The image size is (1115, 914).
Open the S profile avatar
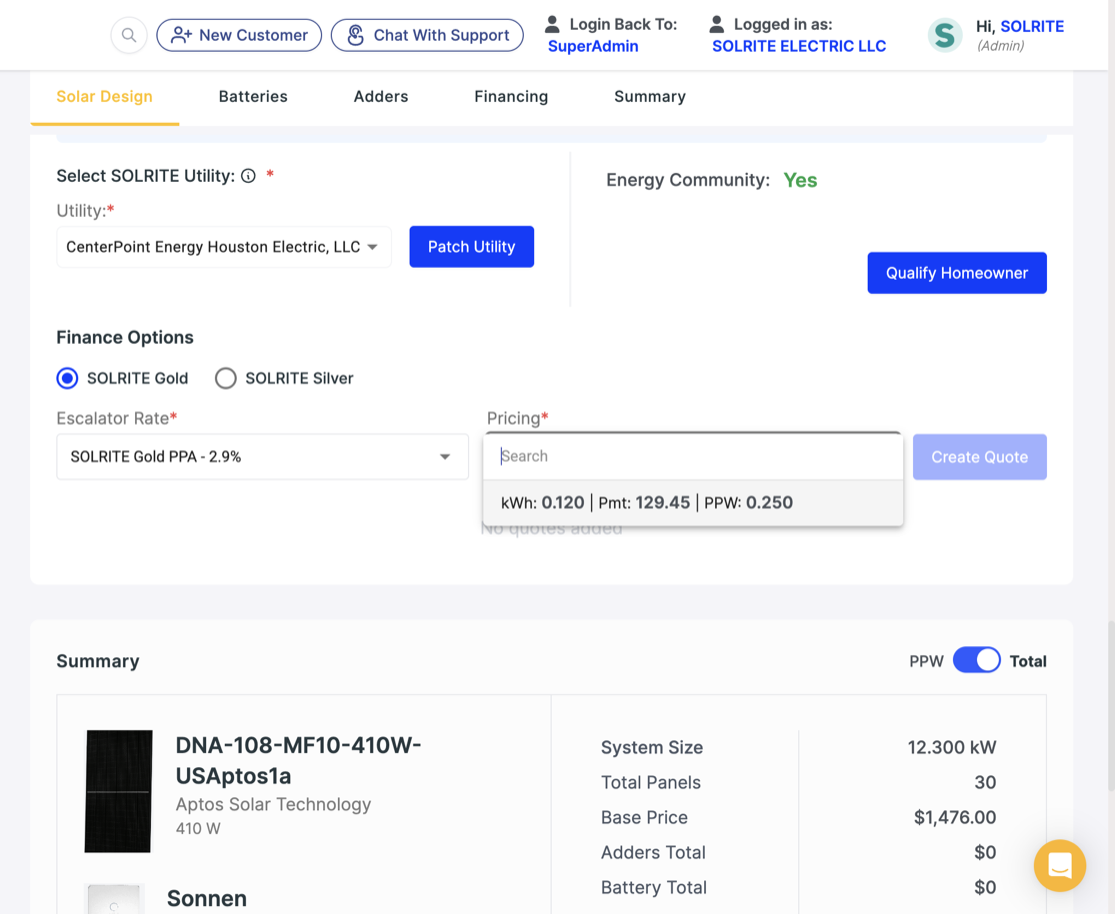pos(945,35)
